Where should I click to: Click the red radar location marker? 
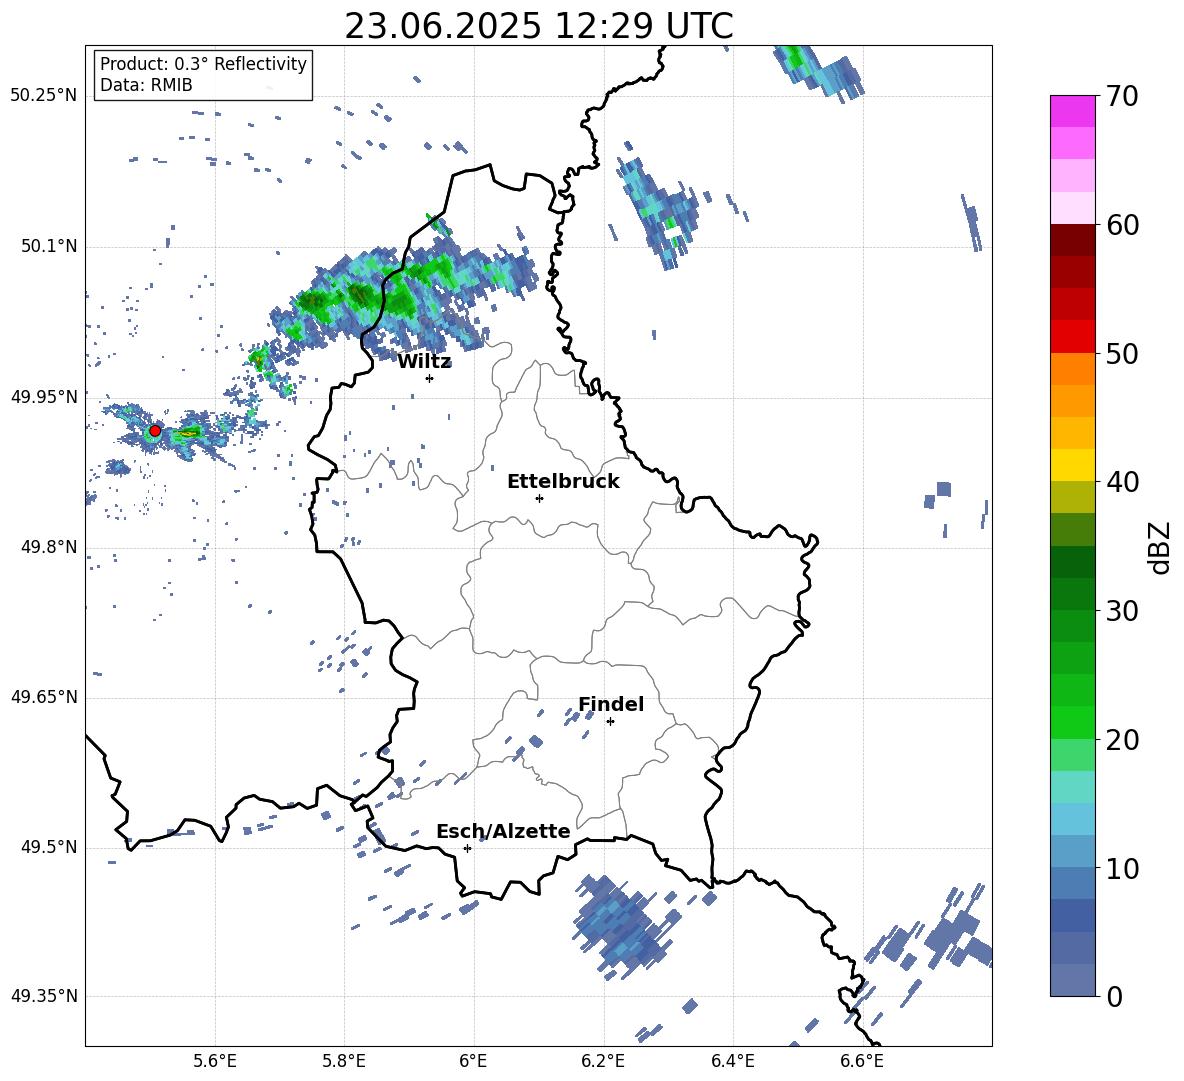[x=155, y=431]
